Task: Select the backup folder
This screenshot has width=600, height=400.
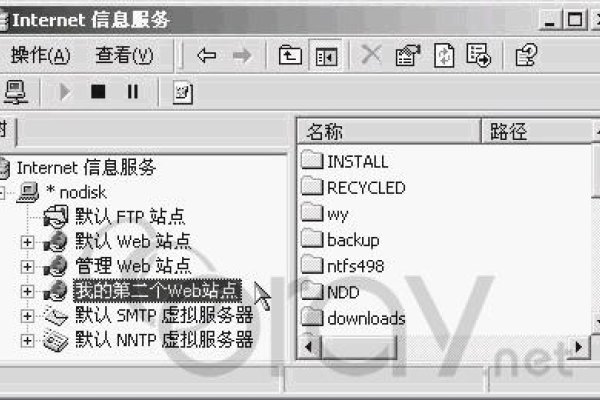Action: [353, 240]
